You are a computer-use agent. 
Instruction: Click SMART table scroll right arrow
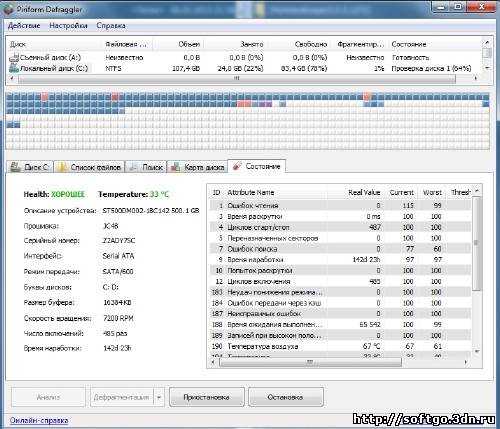[466, 362]
